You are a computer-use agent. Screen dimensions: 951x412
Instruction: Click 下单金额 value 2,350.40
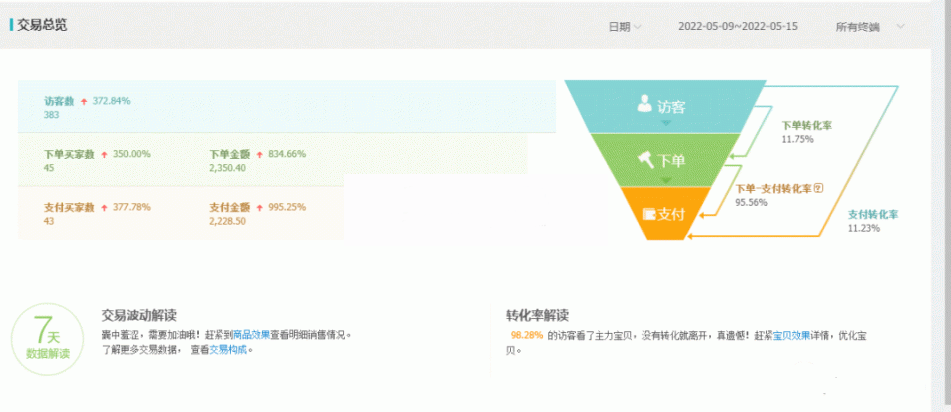227,168
